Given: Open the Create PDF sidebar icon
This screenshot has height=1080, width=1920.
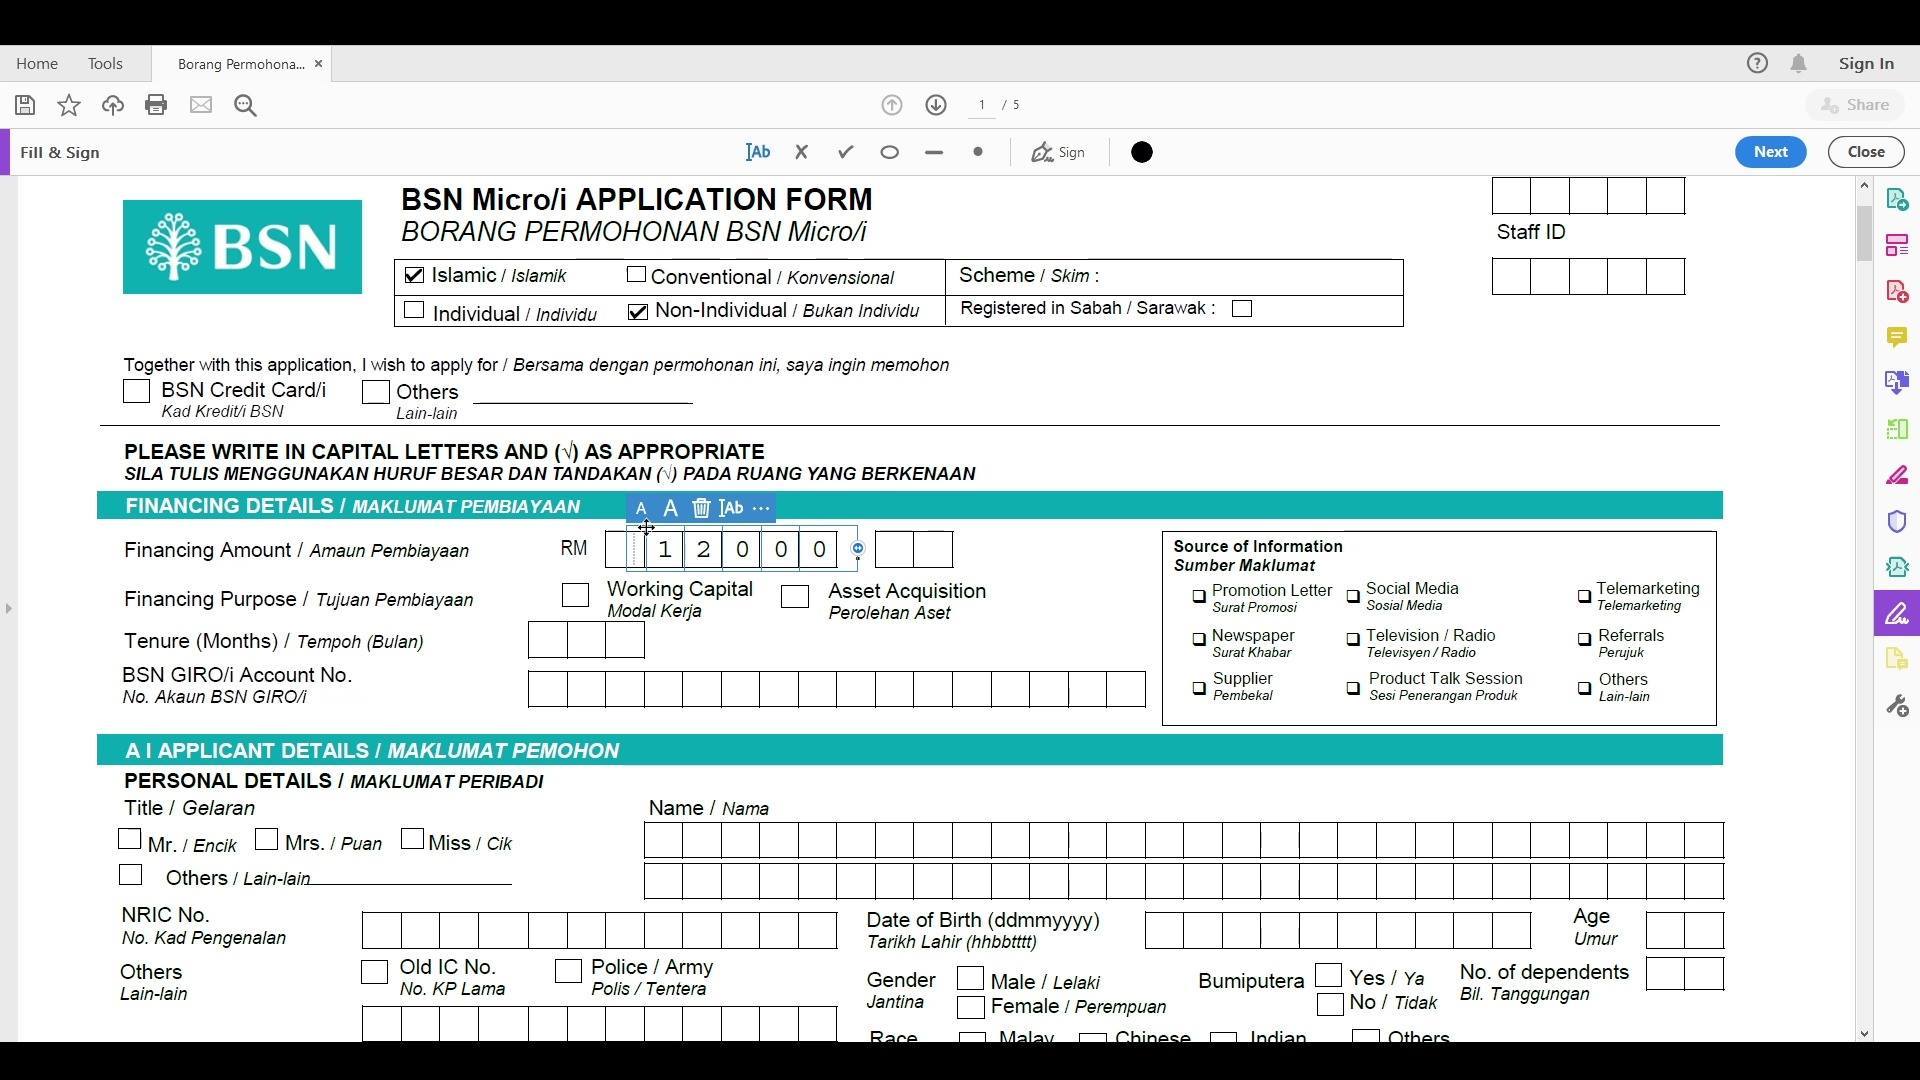Looking at the screenshot, I should (x=1897, y=291).
